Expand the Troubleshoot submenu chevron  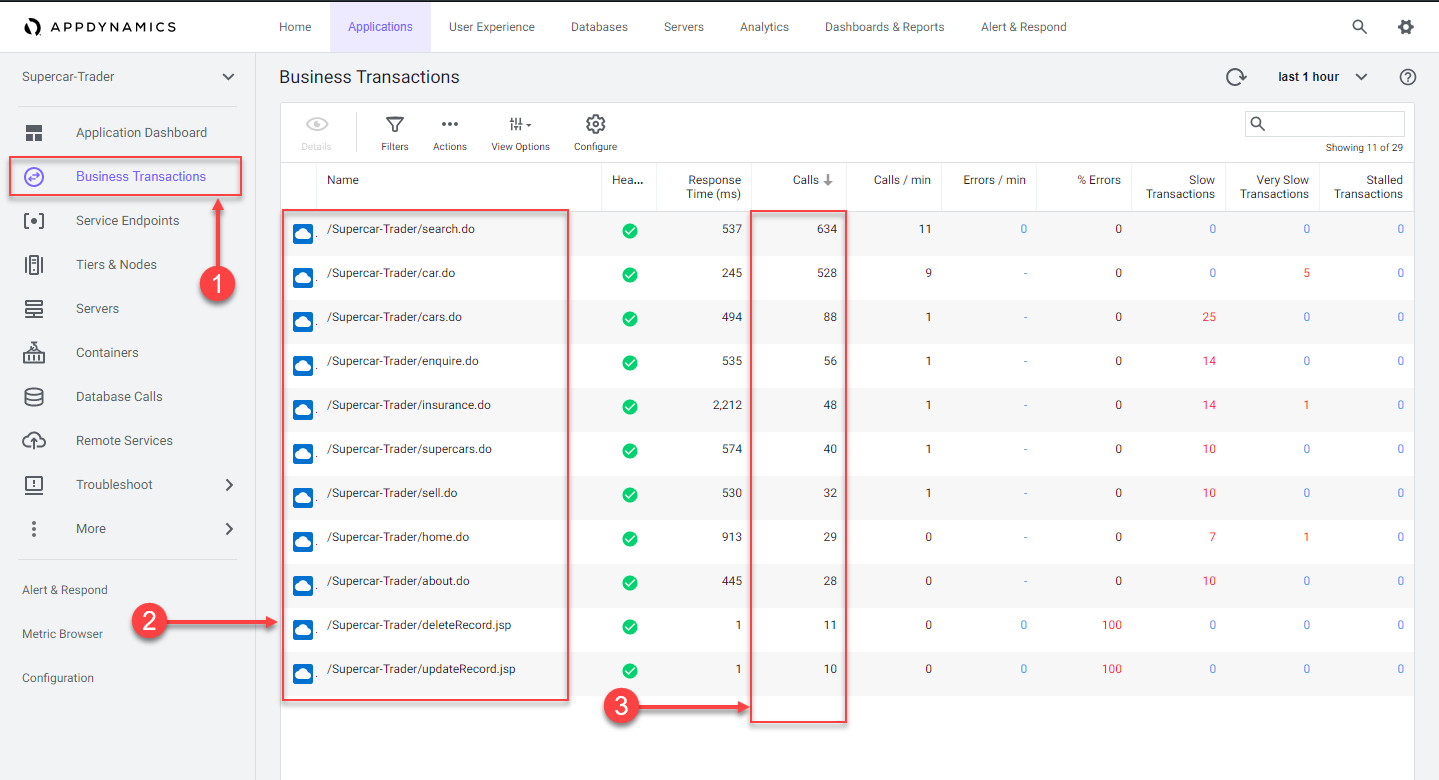(x=229, y=485)
